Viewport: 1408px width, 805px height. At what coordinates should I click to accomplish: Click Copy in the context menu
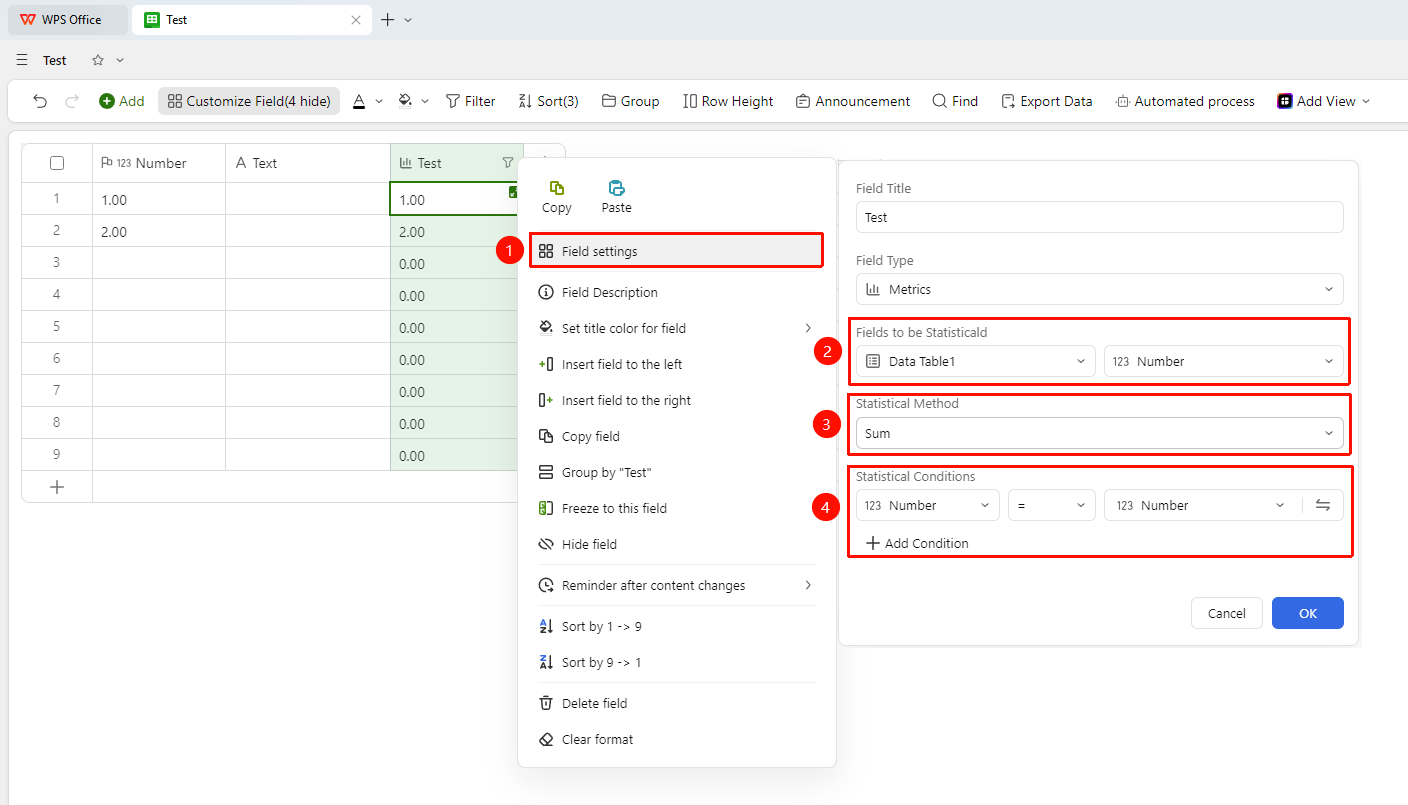[557, 197]
